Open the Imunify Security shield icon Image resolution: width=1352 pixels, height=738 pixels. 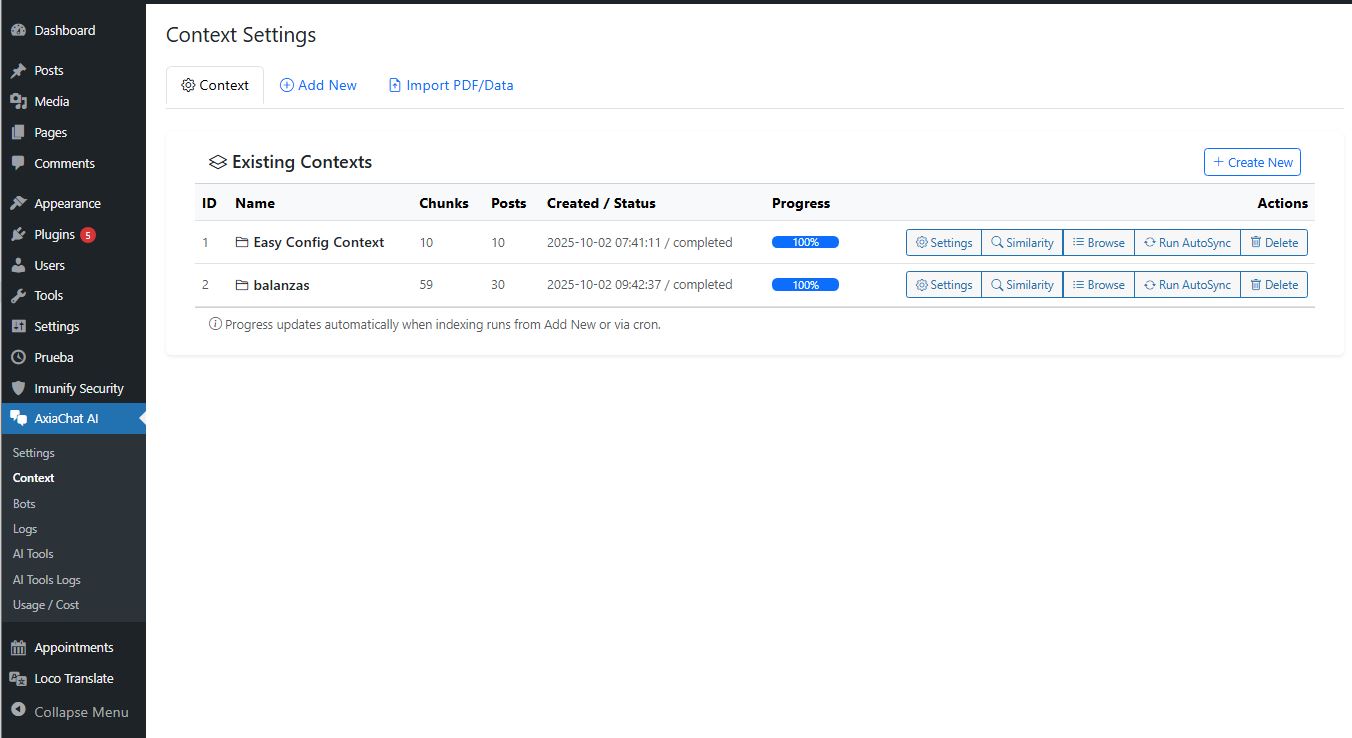pyautogui.click(x=18, y=388)
